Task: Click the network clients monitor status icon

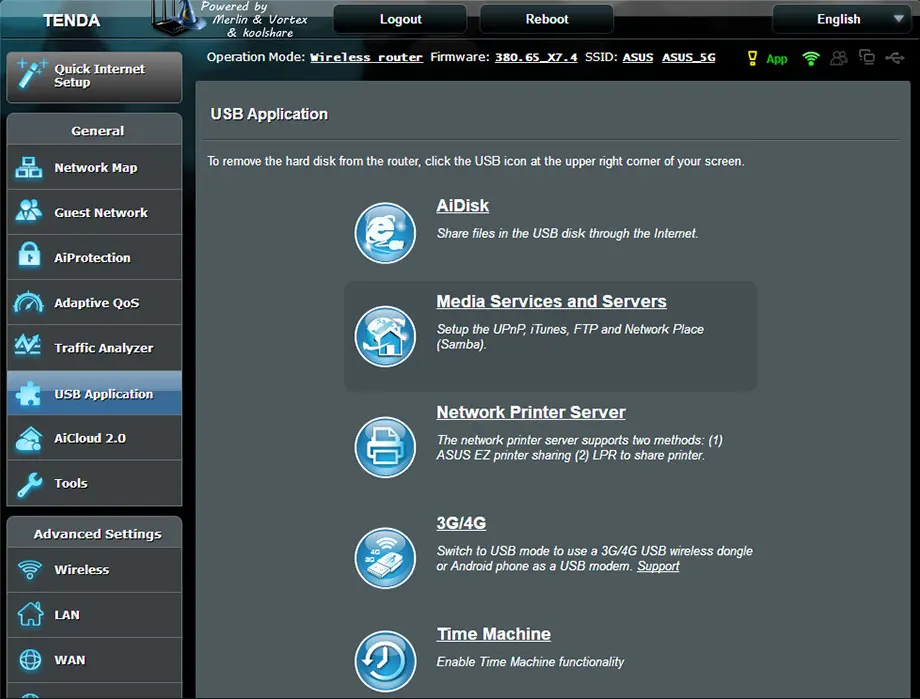Action: pos(866,59)
